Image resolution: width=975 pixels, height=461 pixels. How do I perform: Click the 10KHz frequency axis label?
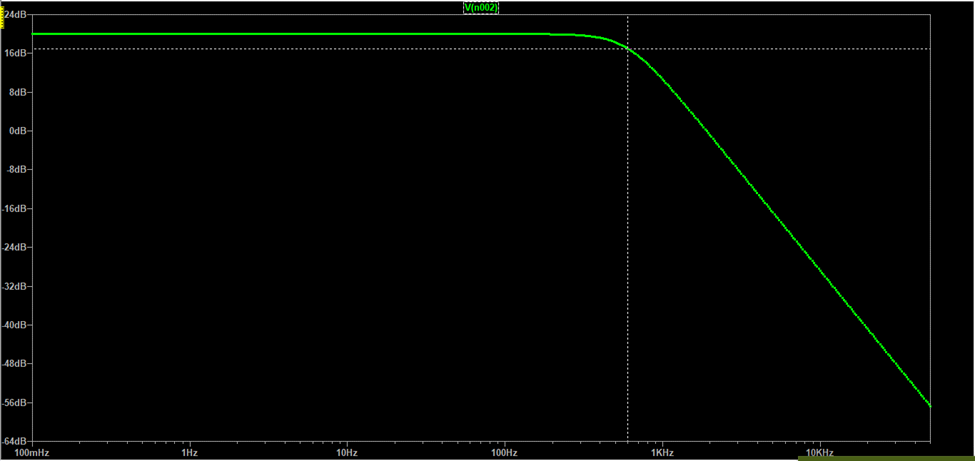[x=820, y=453]
